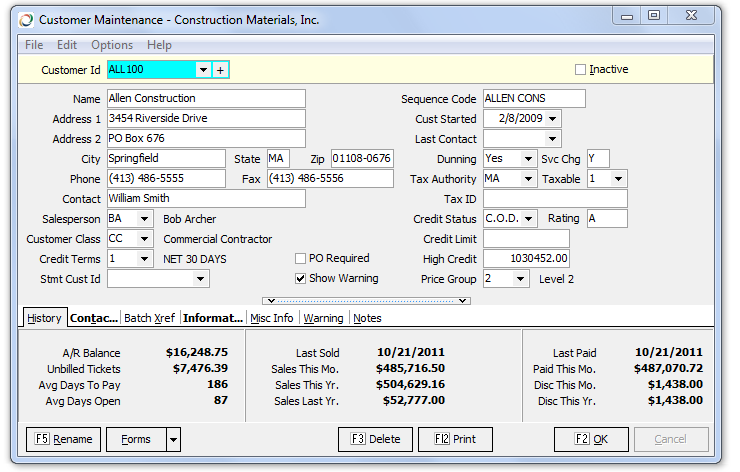This screenshot has width=740, height=472.
Task: Open the Customer Id dropdown
Action: [x=203, y=70]
